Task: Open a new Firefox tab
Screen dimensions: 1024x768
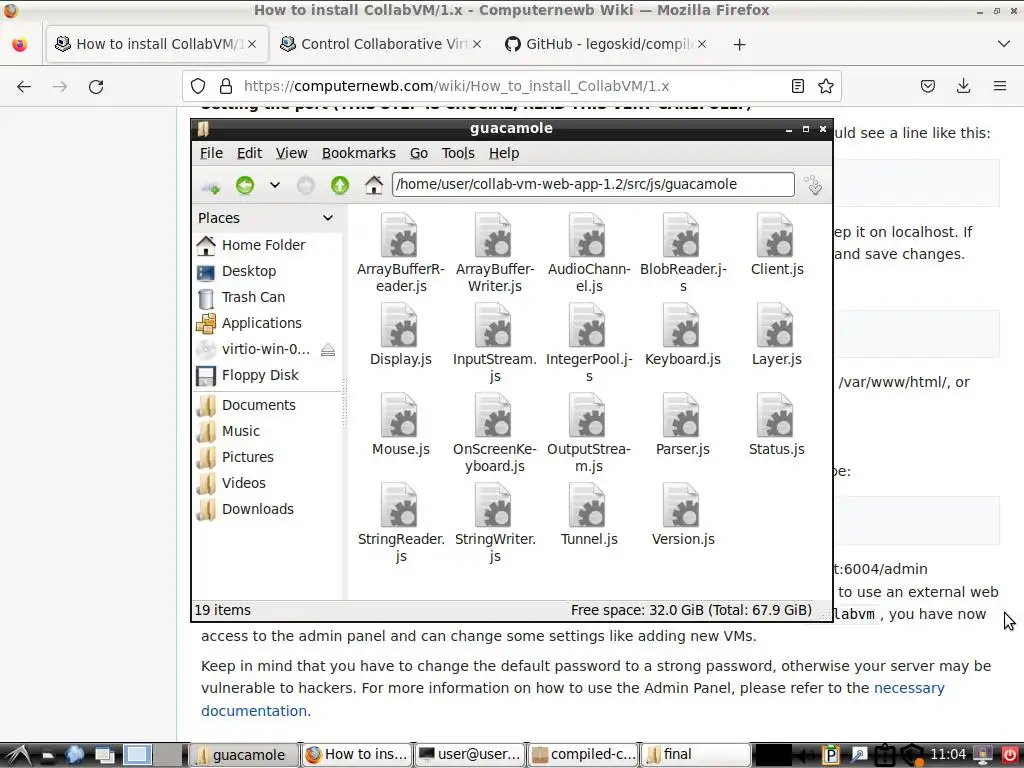Action: pyautogui.click(x=739, y=44)
